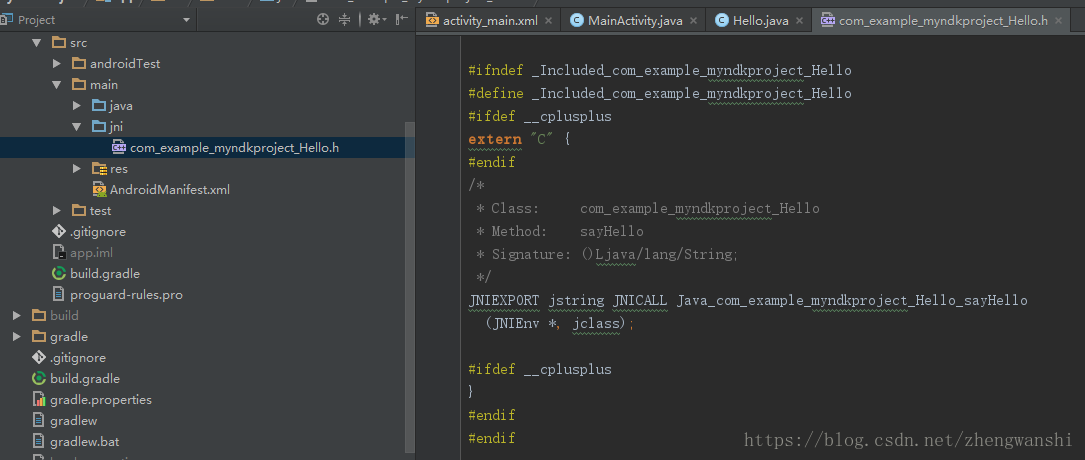This screenshot has height=460, width=1085.
Task: Select the gradlew file
Action: 73,421
